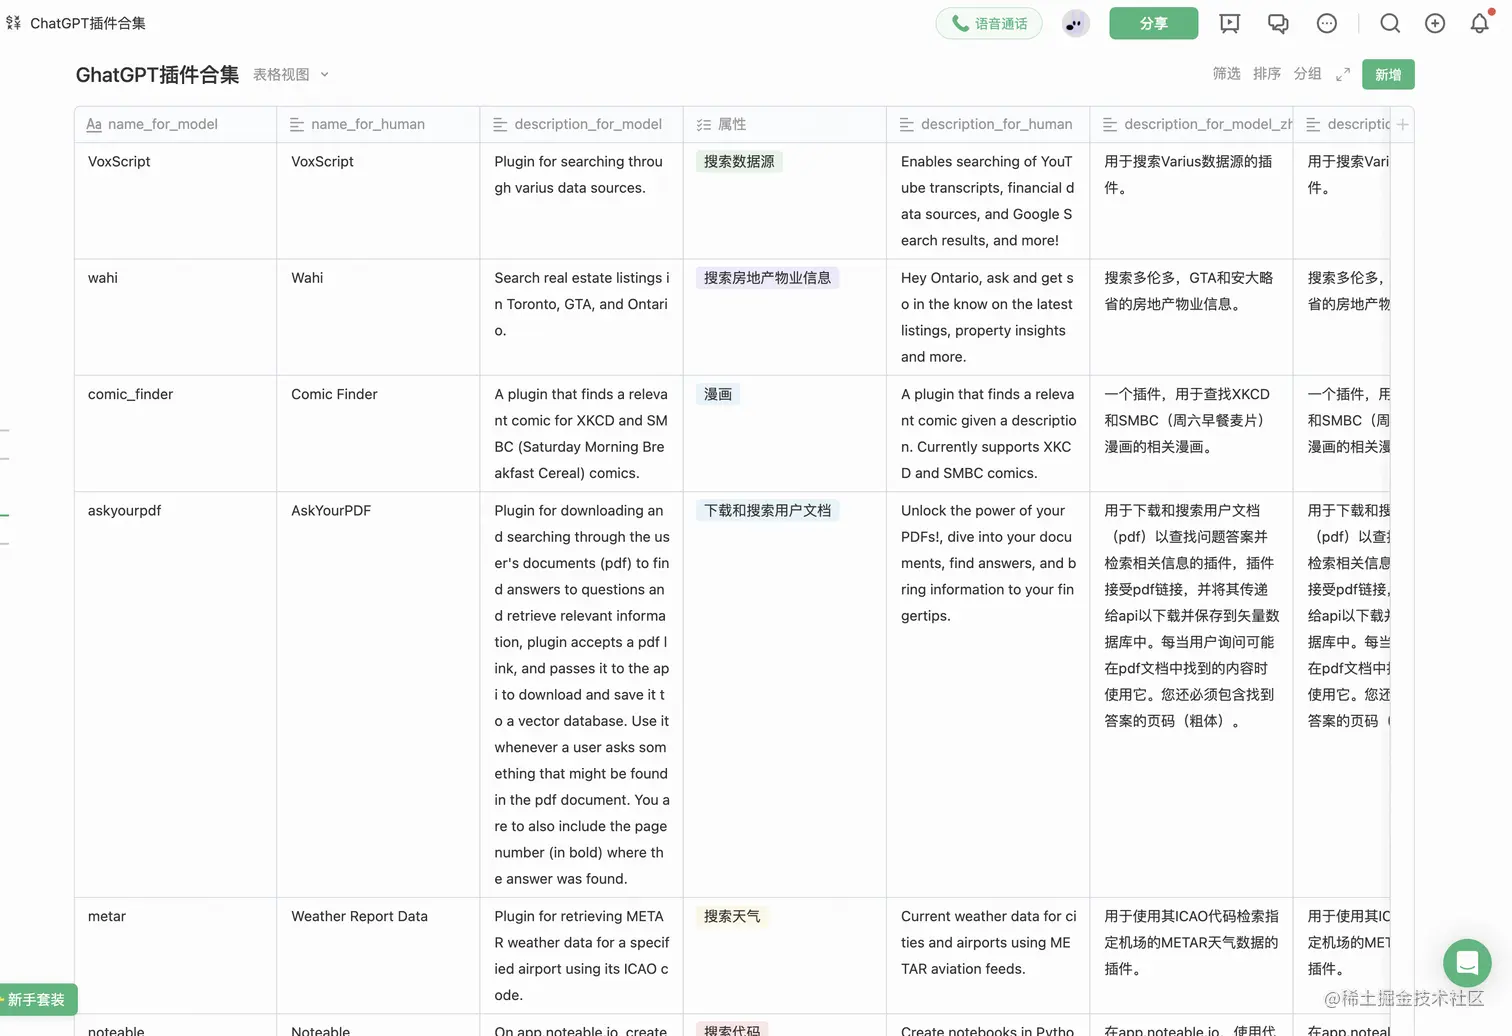Viewport: 1512px width, 1036px height.
Task: Click the name_for_human column header
Action: pos(378,124)
